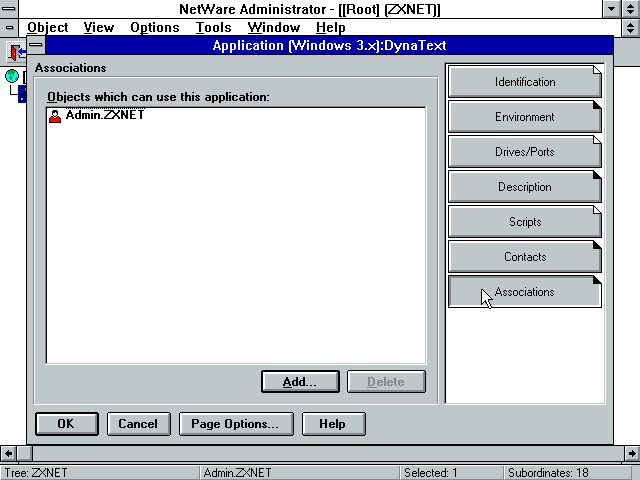
Task: Open the child window control menu box
Action: point(9,27)
